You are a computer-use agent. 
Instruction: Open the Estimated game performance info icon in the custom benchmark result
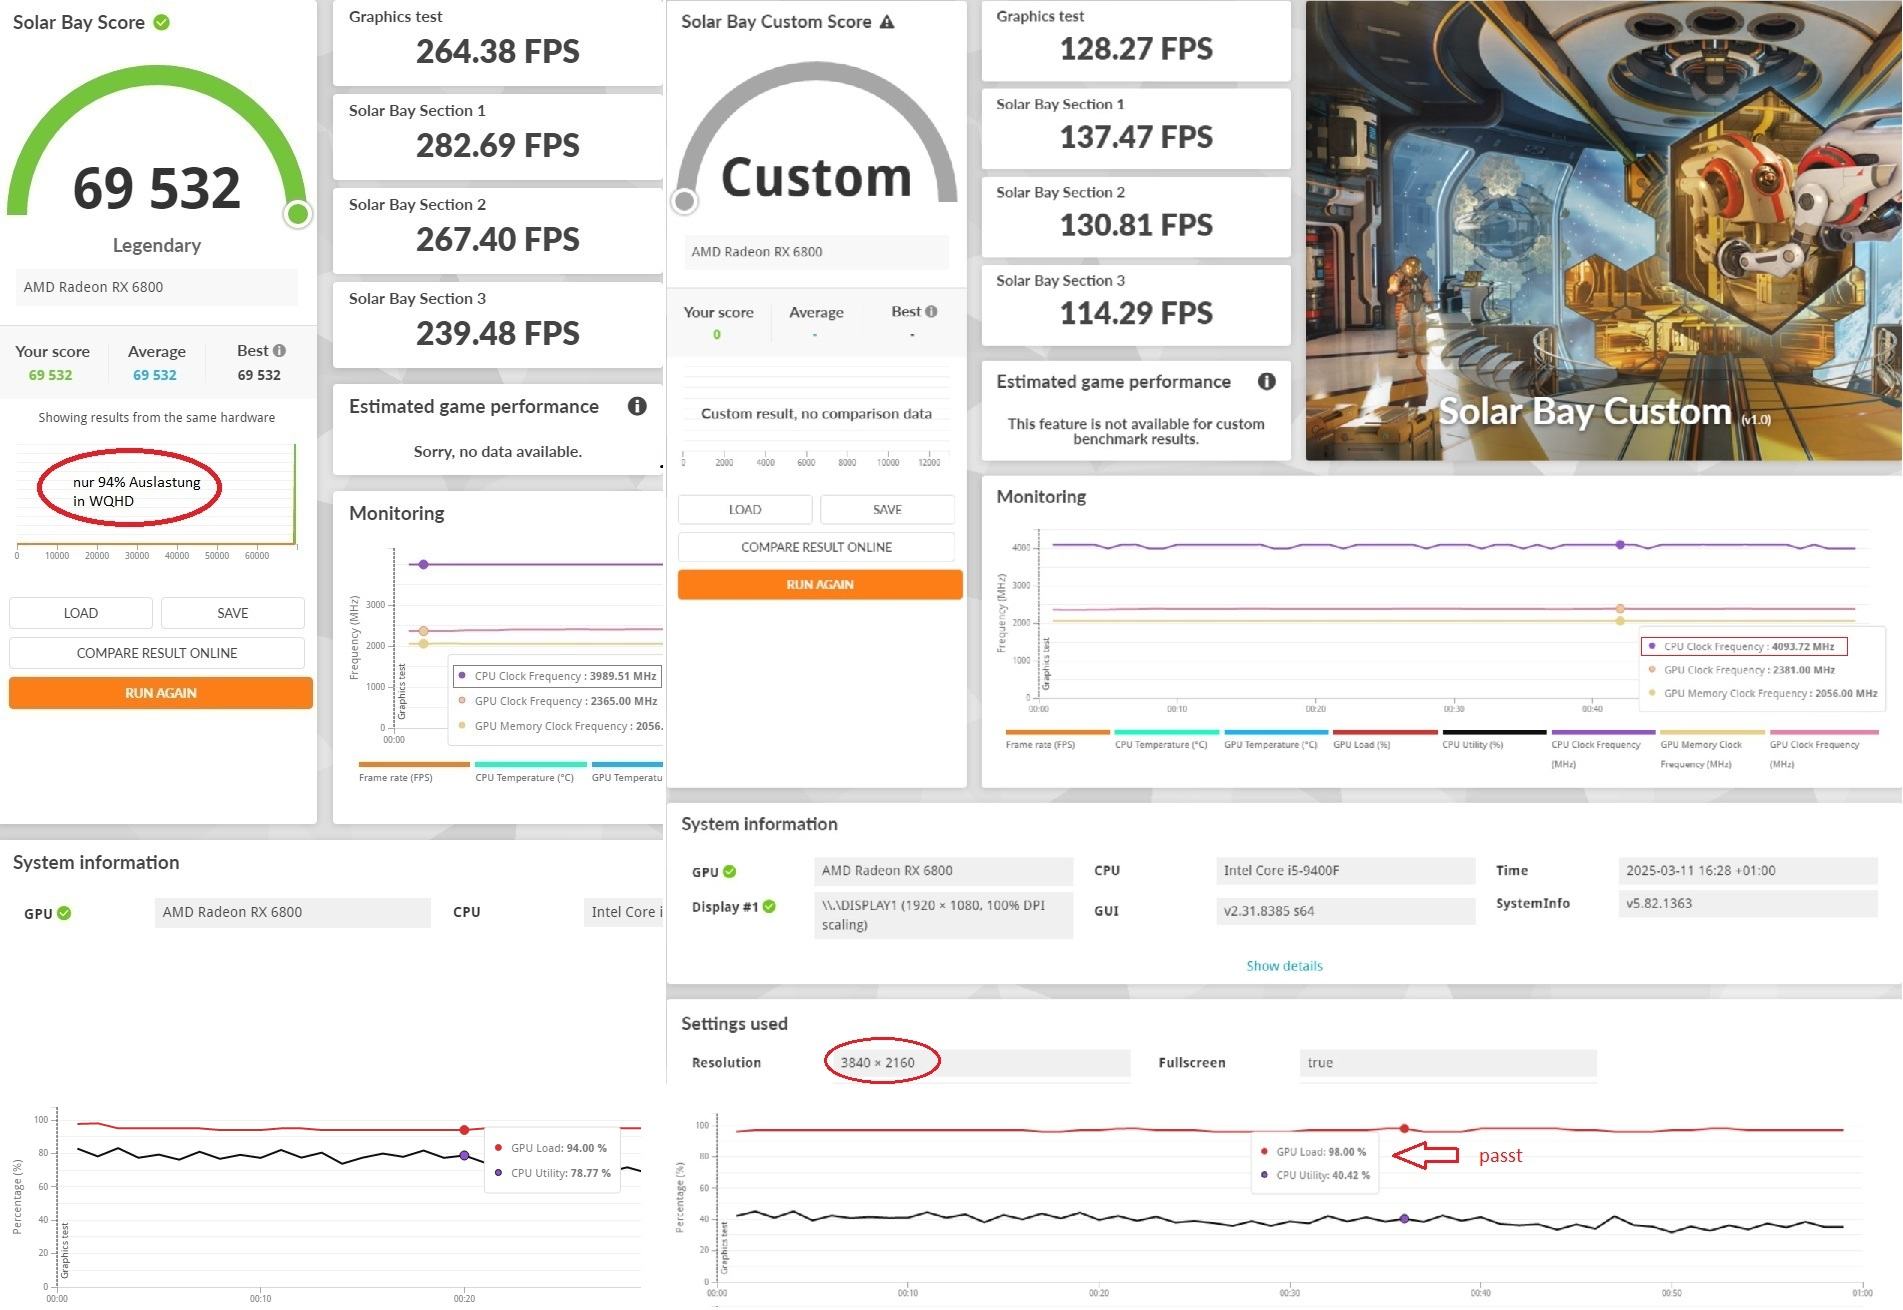pyautogui.click(x=1266, y=381)
